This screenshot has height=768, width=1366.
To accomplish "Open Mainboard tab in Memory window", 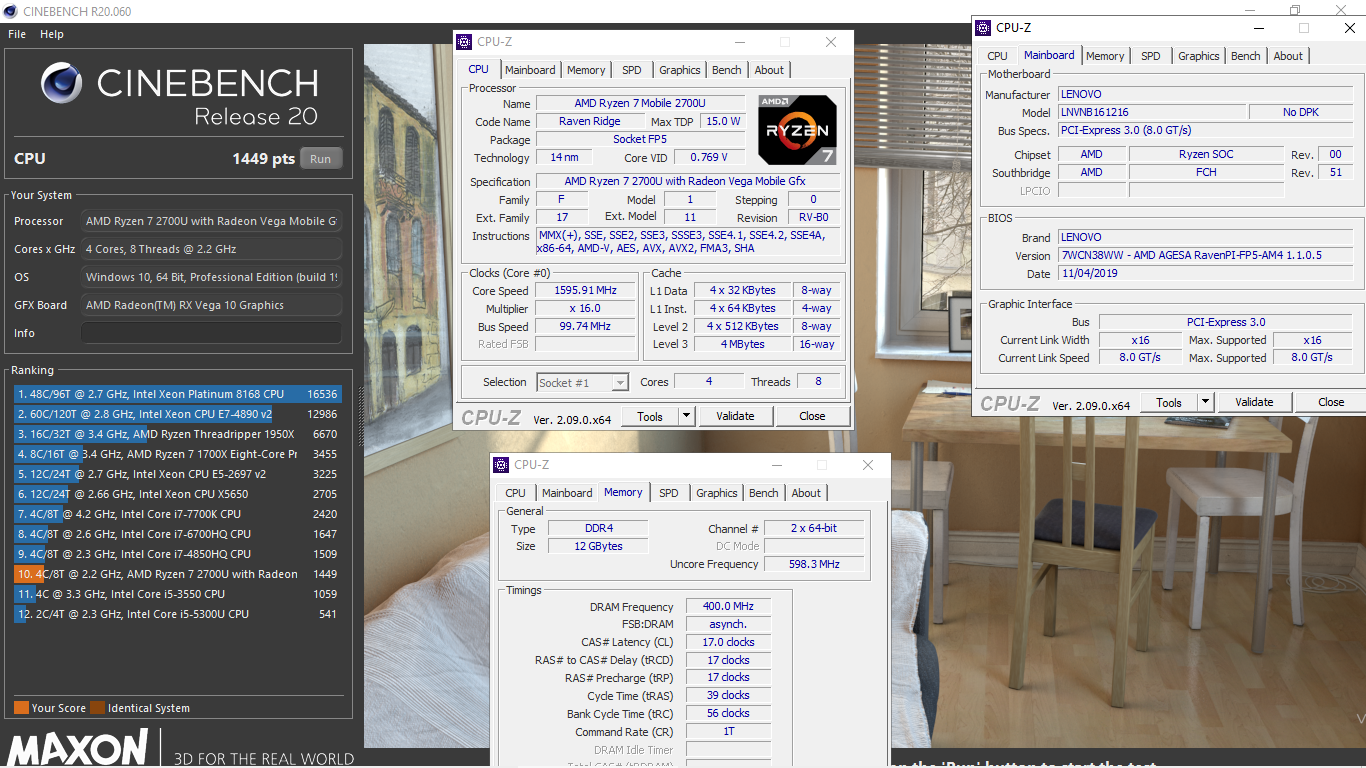I will tap(567, 493).
